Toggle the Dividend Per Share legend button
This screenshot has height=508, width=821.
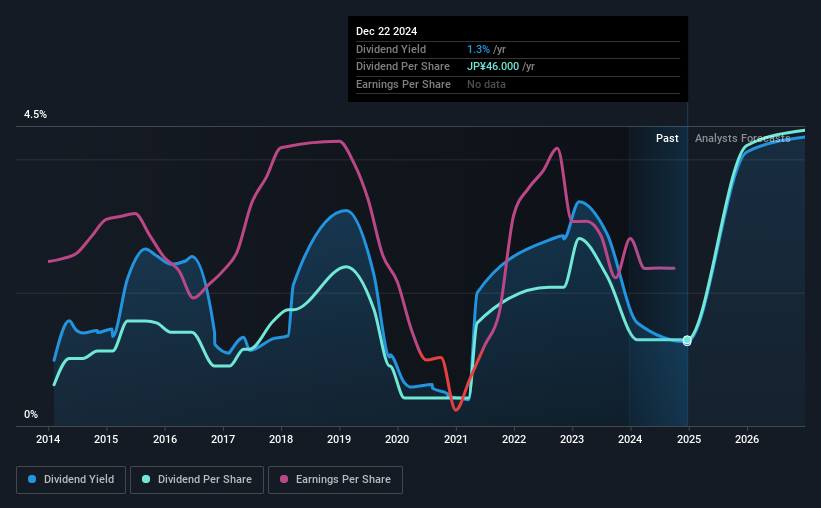[x=197, y=480]
